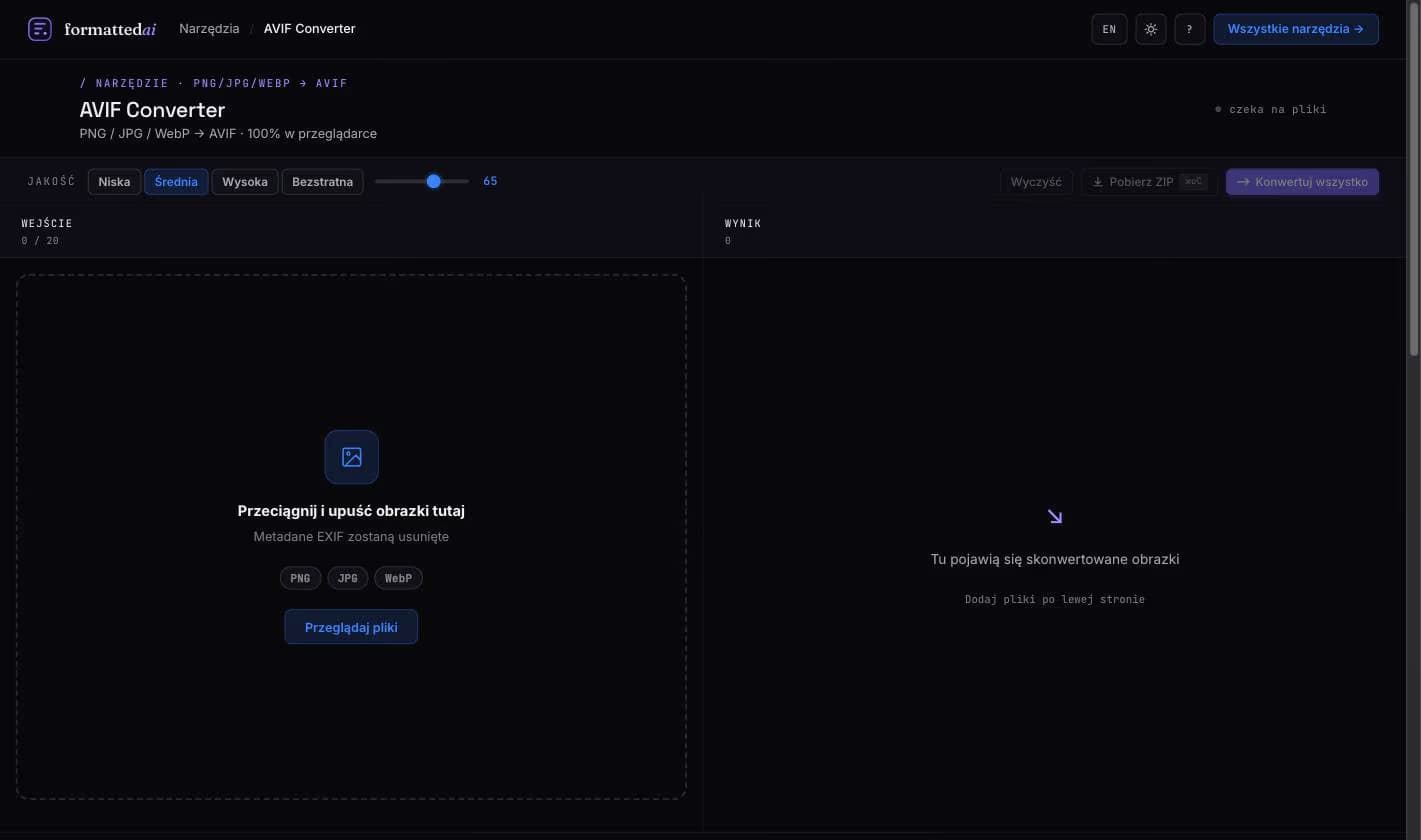This screenshot has height=840, width=1421.
Task: Click the WebP format badge
Action: click(398, 578)
